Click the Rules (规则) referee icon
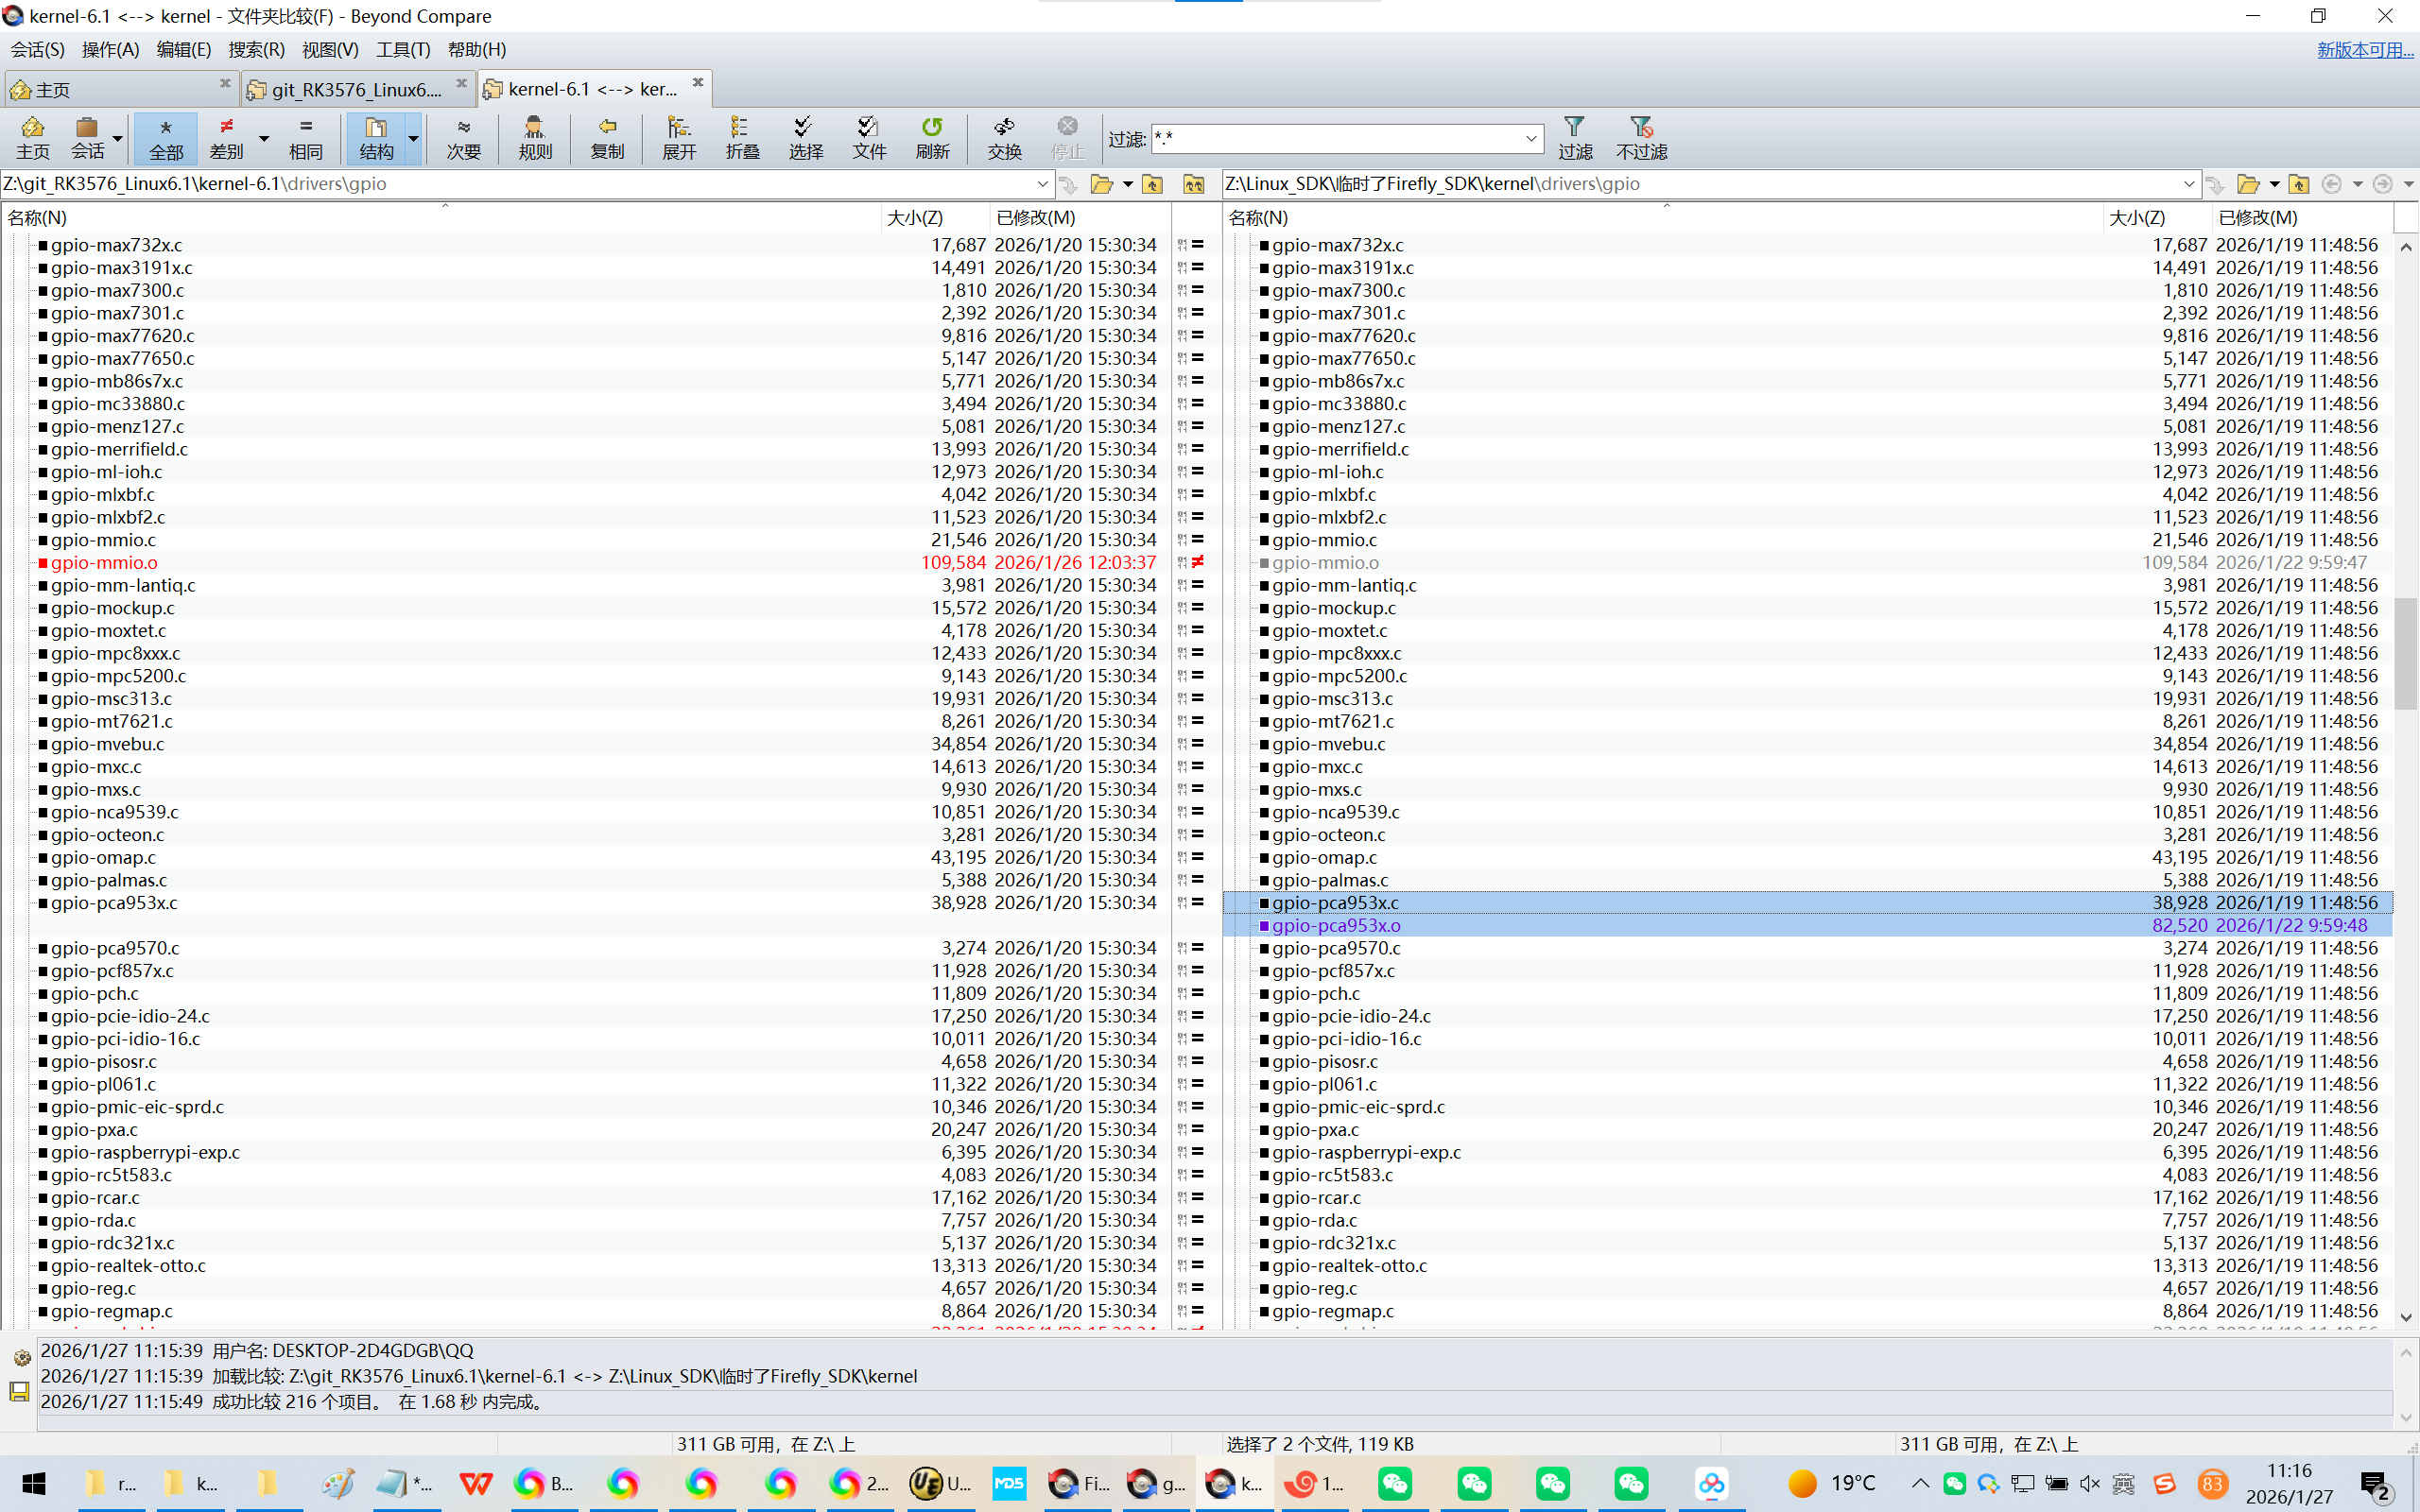 pos(535,137)
